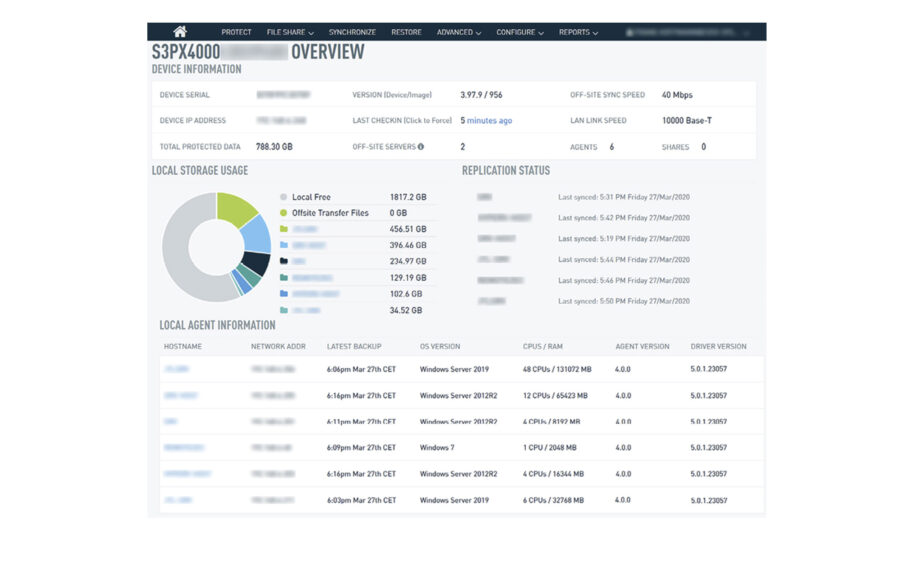914x571 pixels.
Task: Click folder icon beside 456.51 GB entry
Action: (284, 229)
